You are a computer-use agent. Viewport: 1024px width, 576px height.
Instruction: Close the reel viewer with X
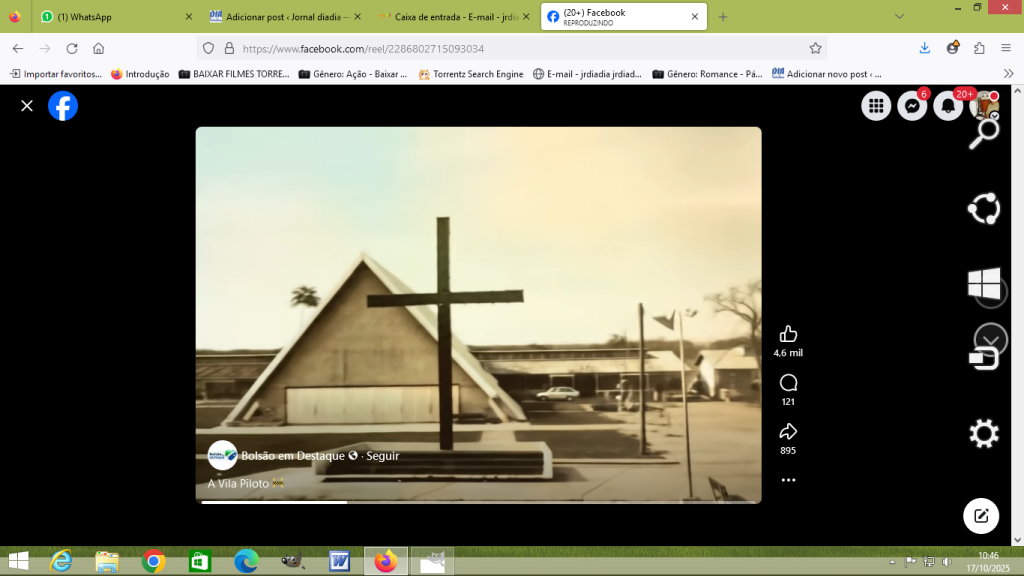pos(27,106)
